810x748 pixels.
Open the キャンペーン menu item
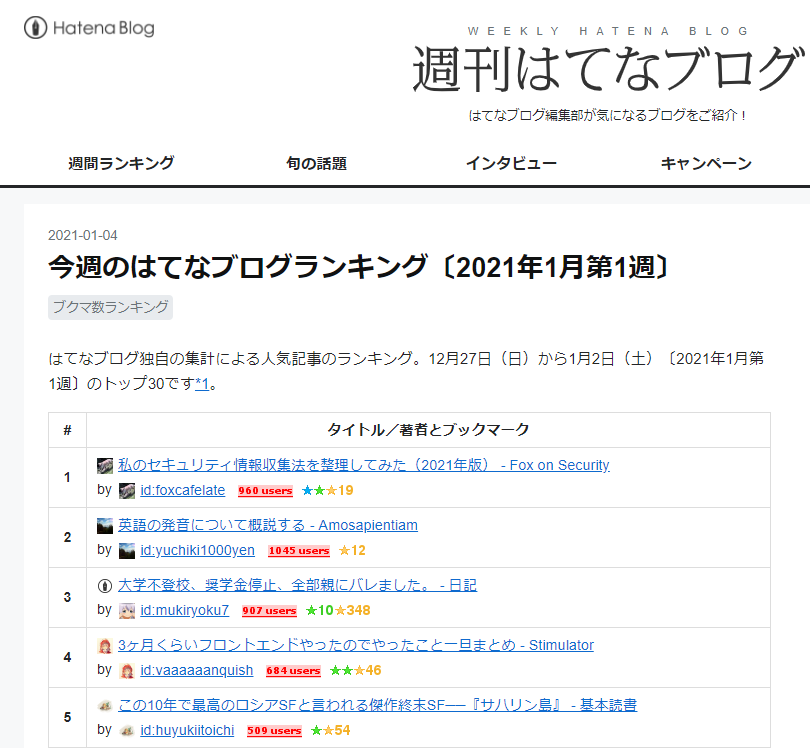pos(706,164)
